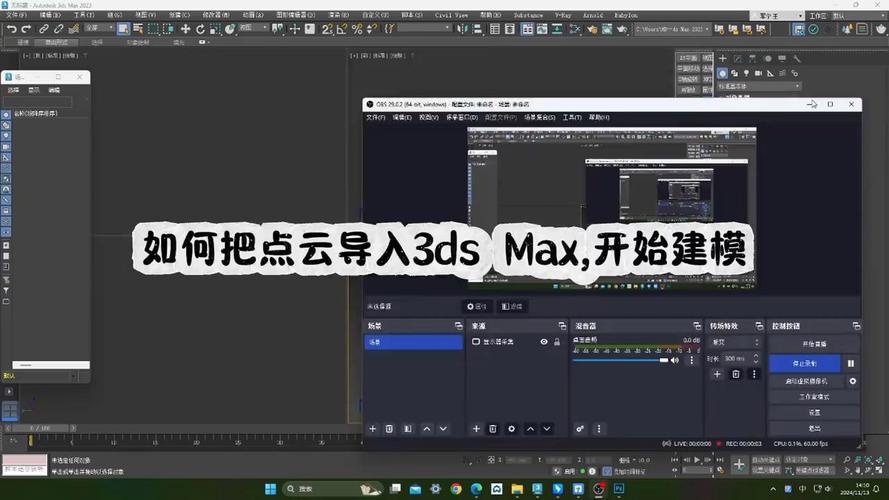Click Start Streaming button in OBS
The image size is (889, 500).
pyautogui.click(x=814, y=344)
